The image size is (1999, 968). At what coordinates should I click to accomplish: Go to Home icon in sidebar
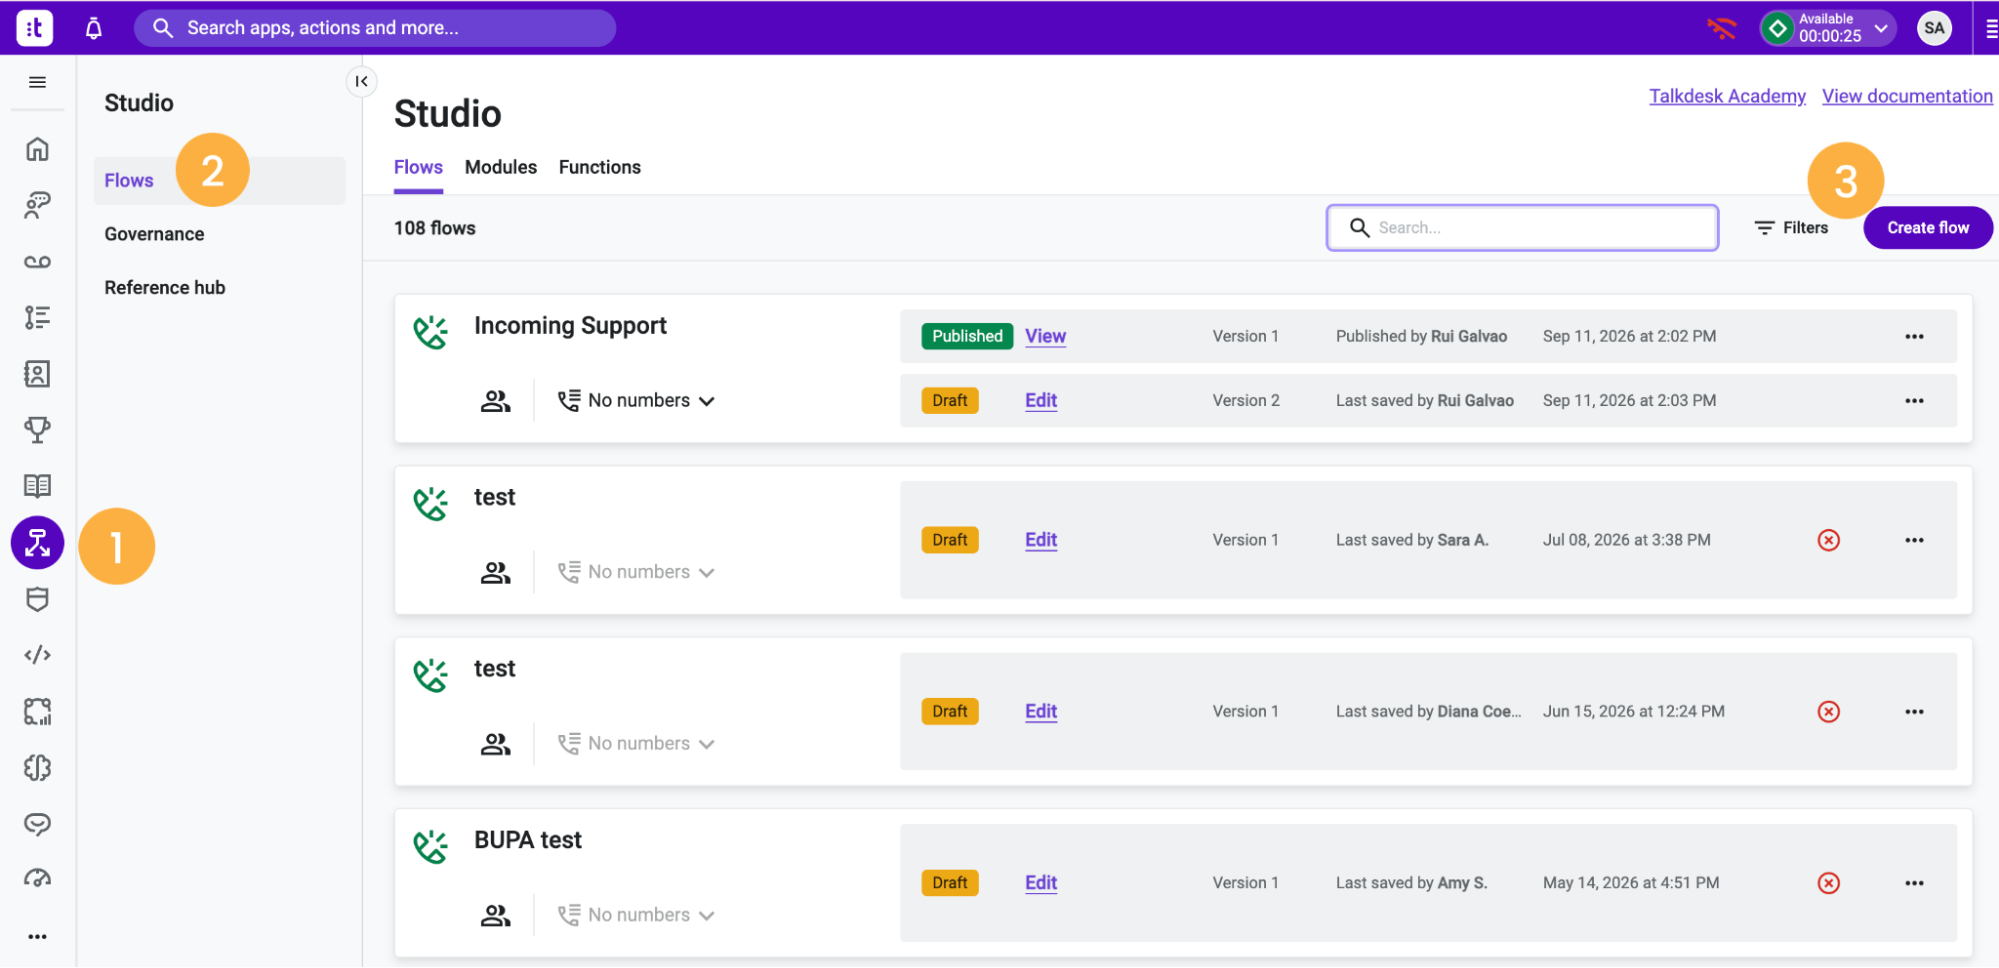[38, 149]
